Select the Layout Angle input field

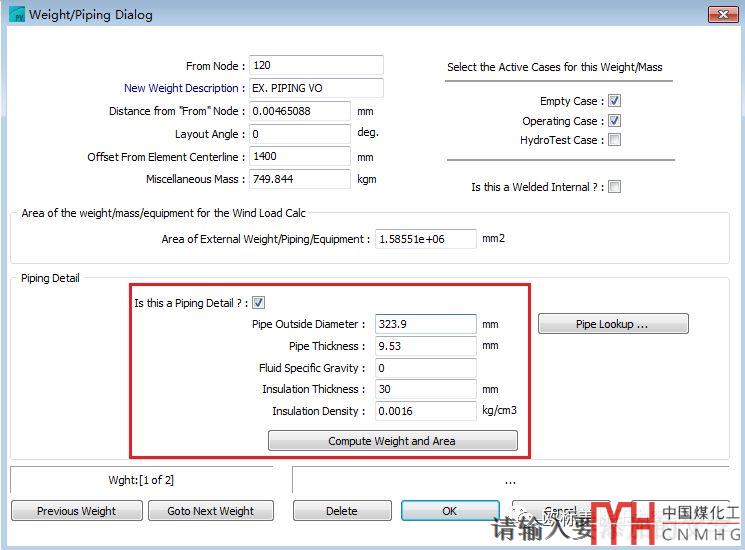(299, 134)
